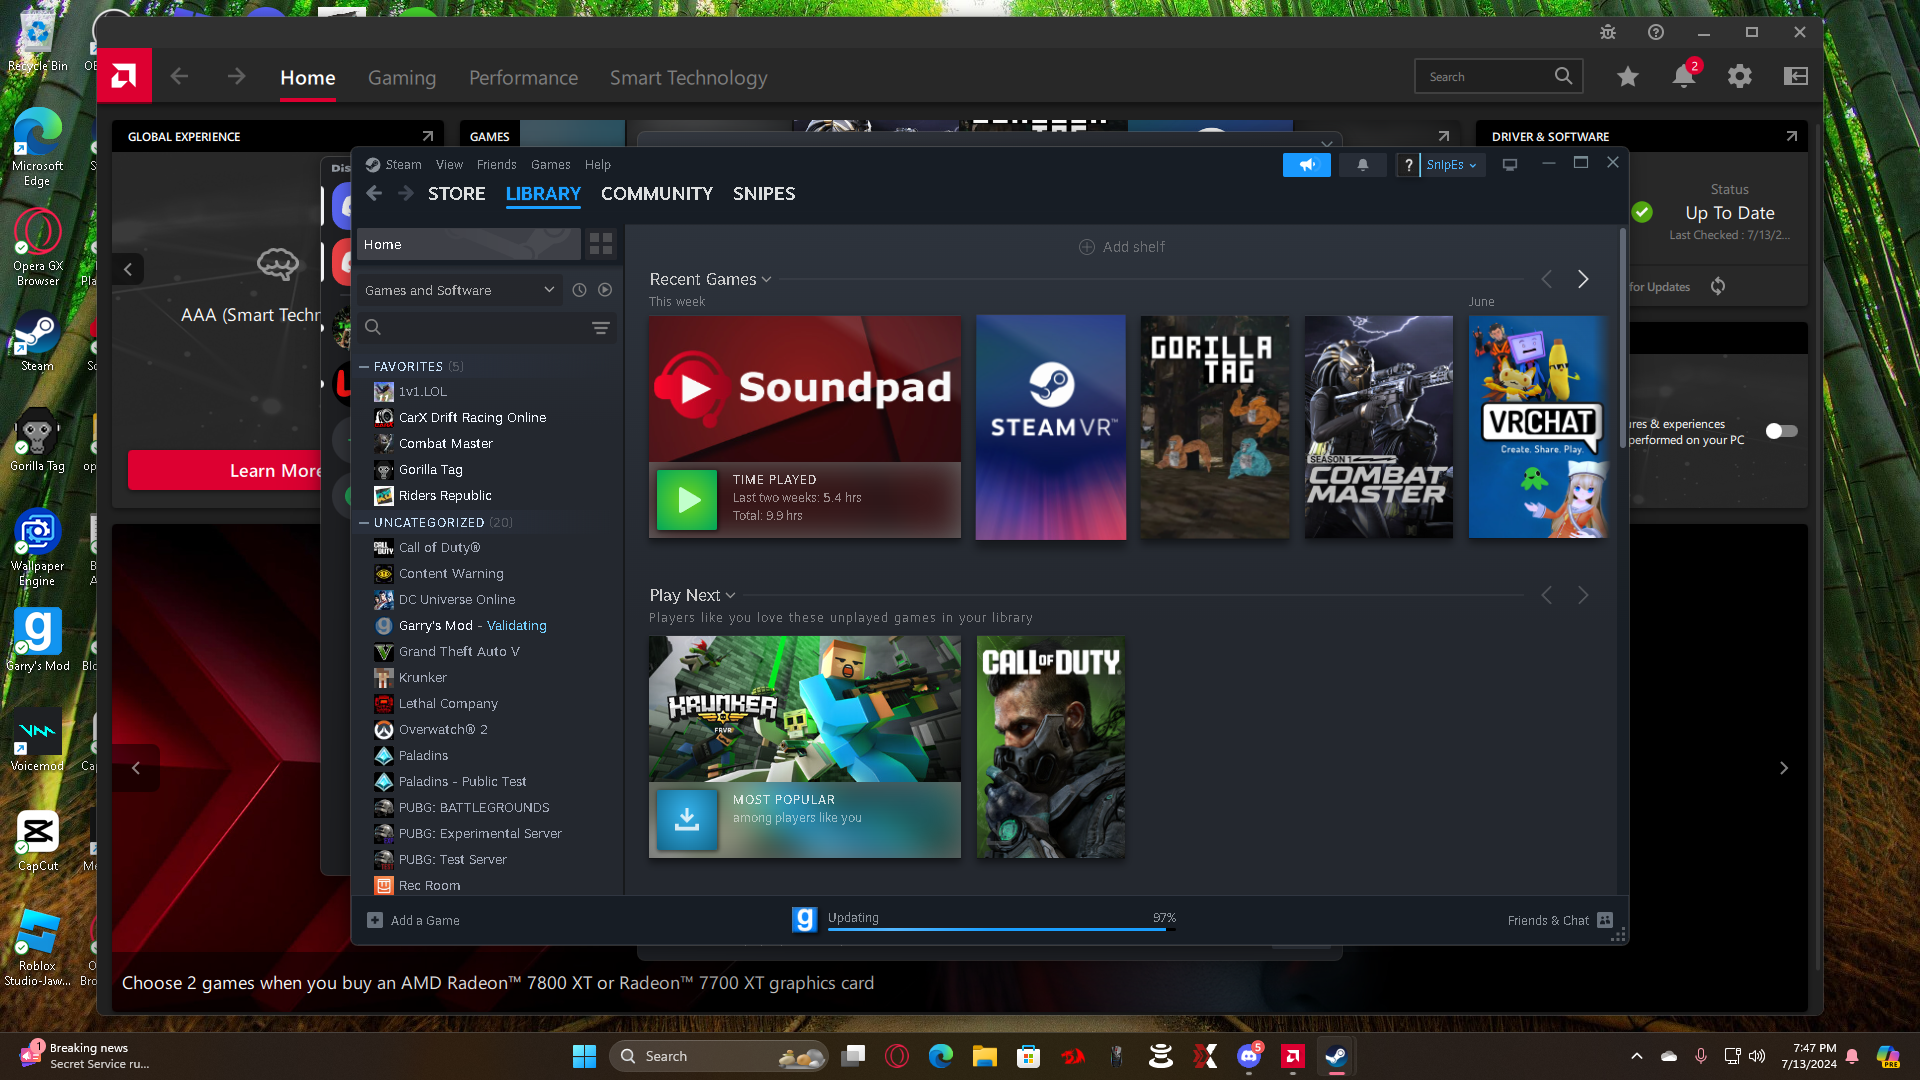Open AMD notifications bell

1684,76
